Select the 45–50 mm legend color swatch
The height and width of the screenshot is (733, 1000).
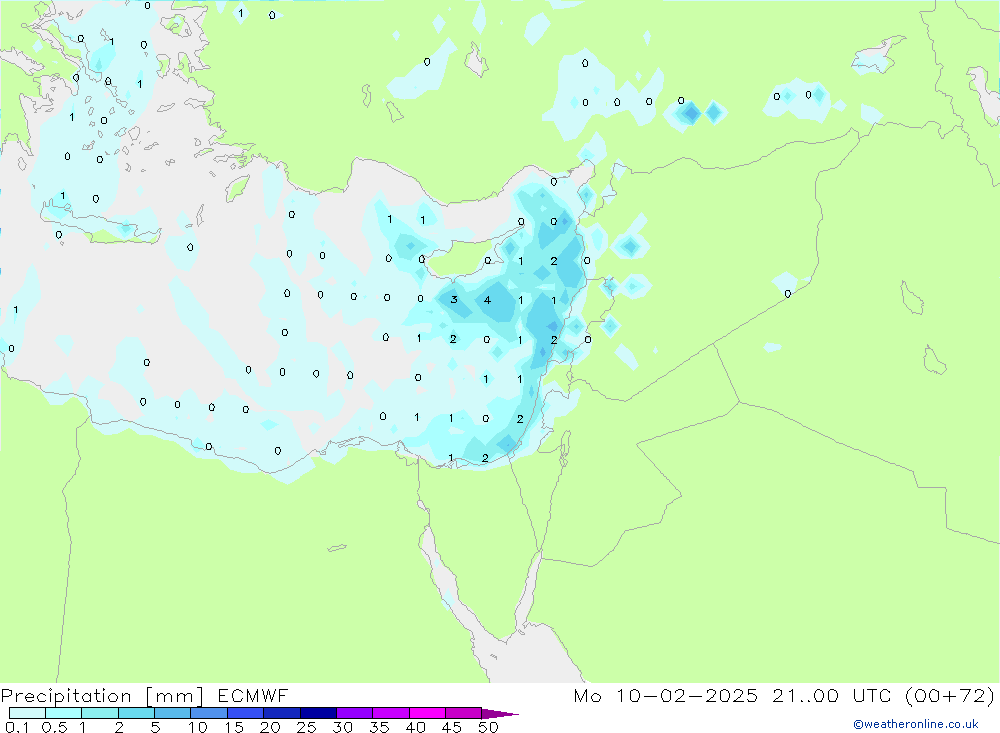[464, 713]
